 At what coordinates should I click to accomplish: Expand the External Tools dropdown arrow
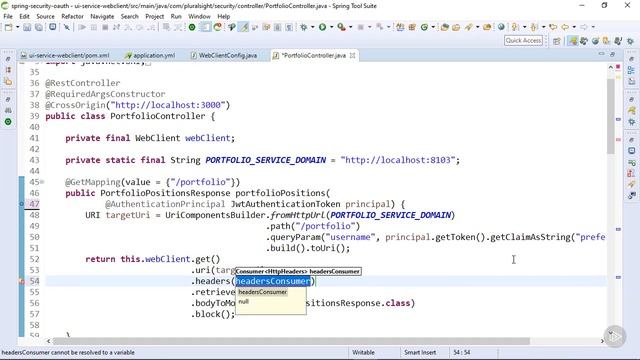coord(350,27)
